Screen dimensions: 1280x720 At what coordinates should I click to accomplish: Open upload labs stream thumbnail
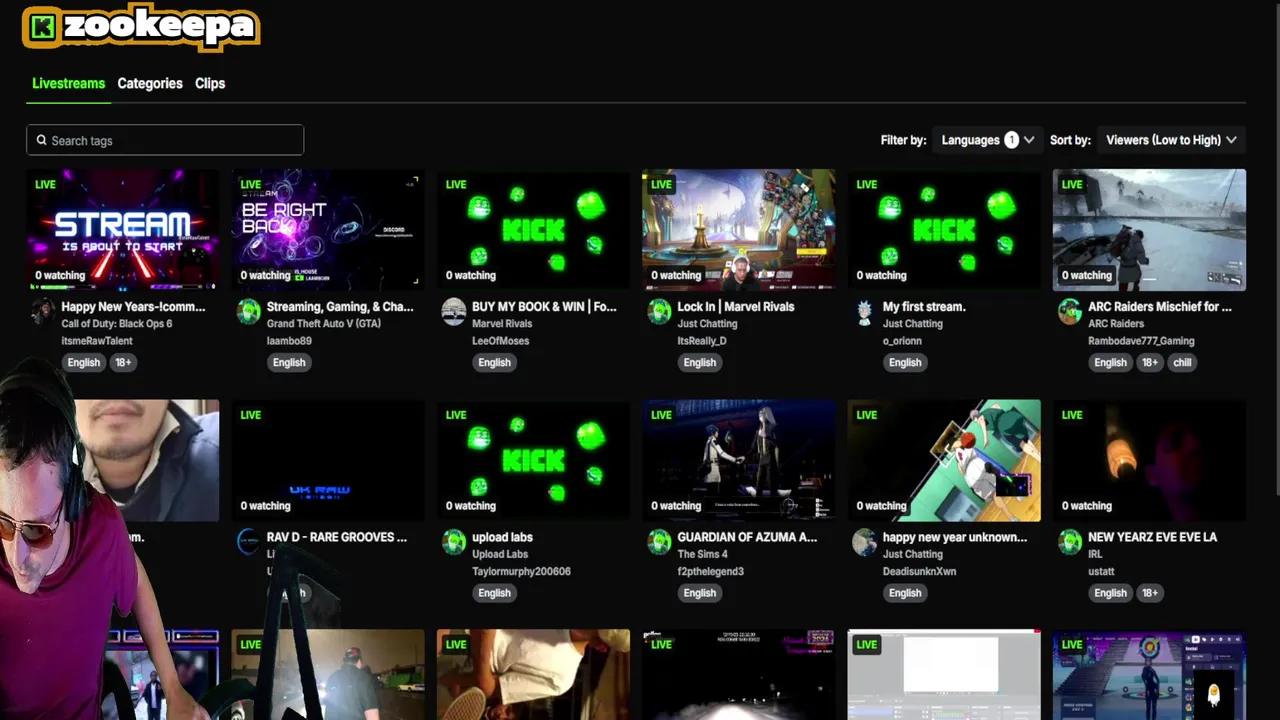(x=533, y=460)
